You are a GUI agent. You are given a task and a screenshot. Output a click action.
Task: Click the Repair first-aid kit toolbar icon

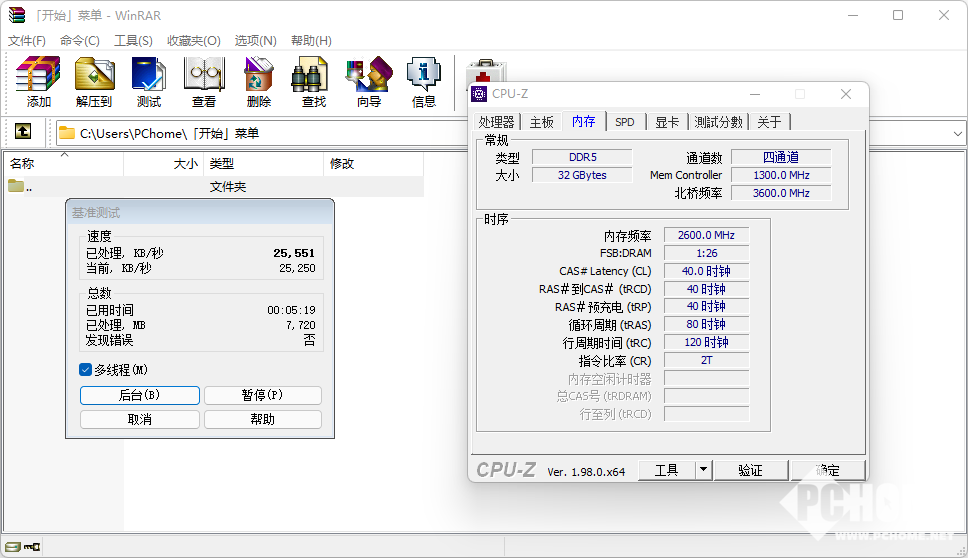point(485,70)
